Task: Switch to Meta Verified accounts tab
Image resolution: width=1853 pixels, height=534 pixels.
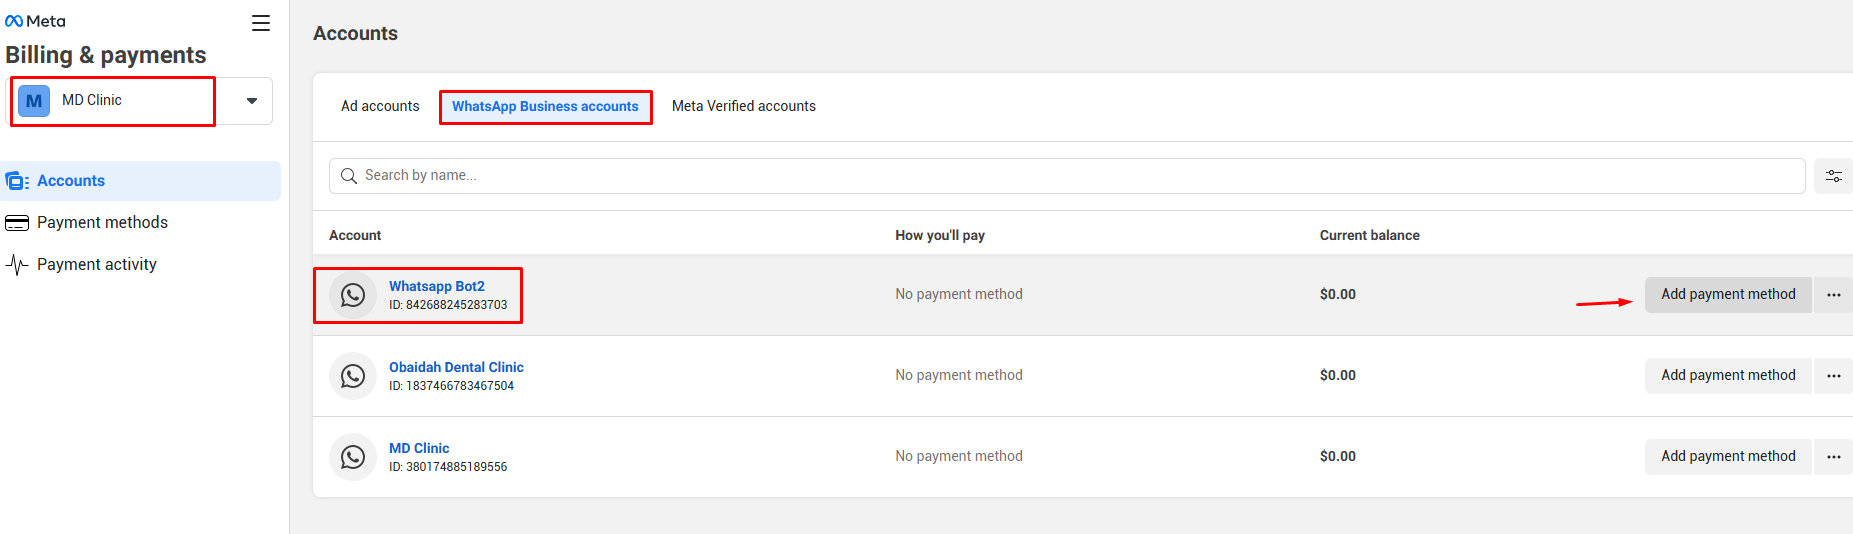Action: point(743,106)
